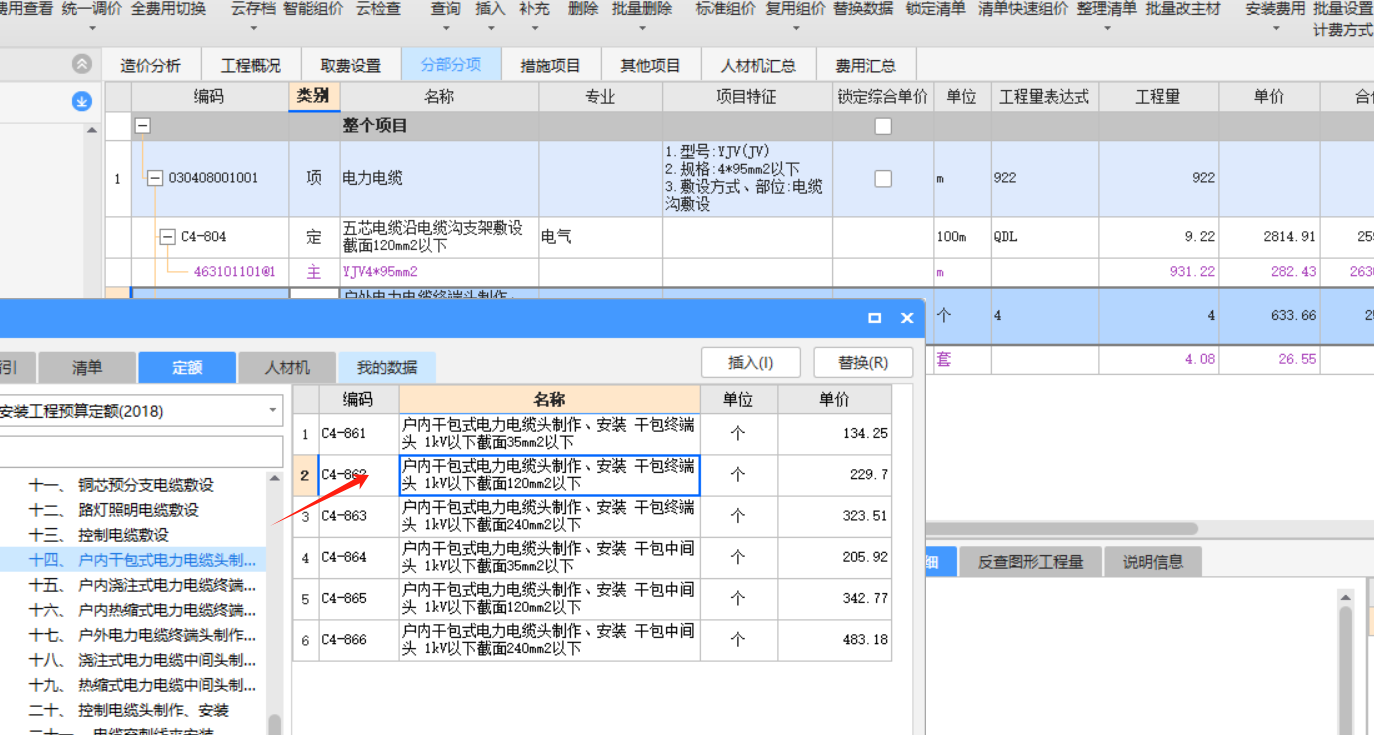The width and height of the screenshot is (1374, 735).
Task: Click 批量改主材 toolbar item
Action: click(x=1183, y=9)
